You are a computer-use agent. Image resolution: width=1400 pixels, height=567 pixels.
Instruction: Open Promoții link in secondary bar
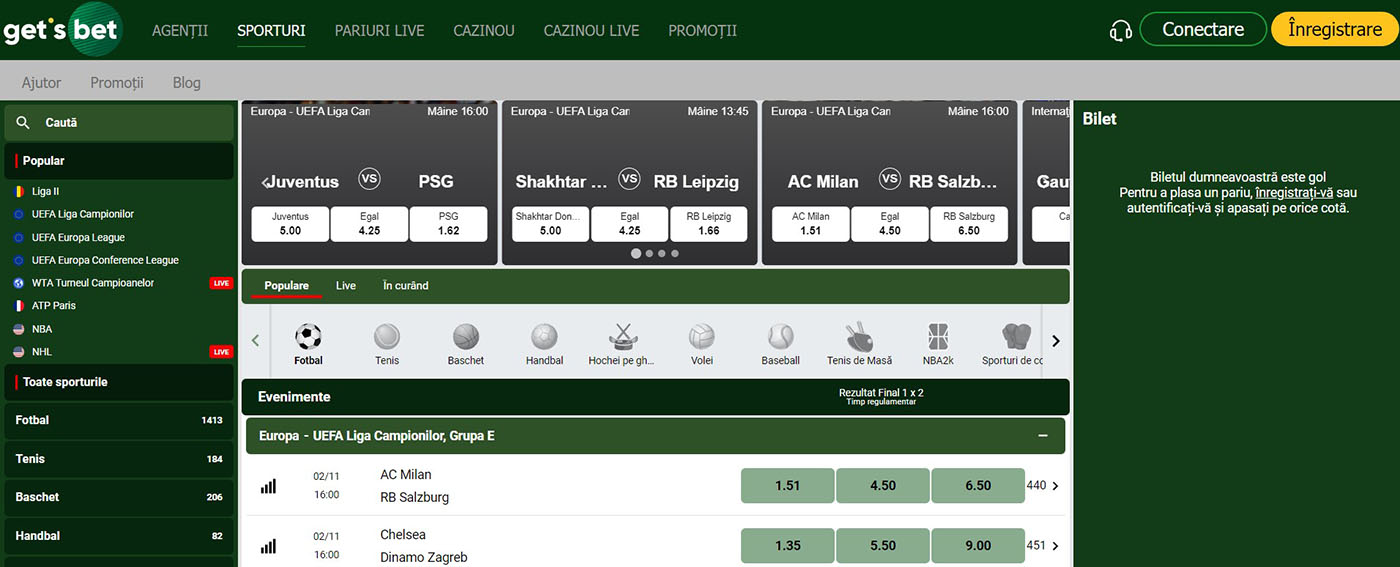(x=117, y=83)
